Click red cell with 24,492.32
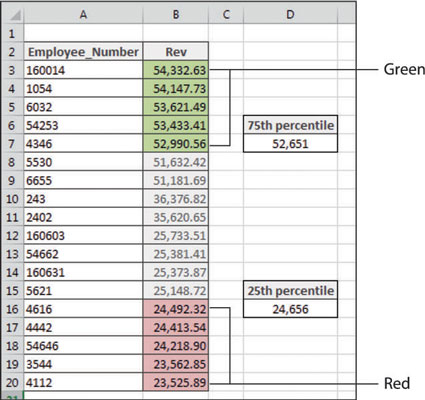425x400 pixels. (176, 309)
